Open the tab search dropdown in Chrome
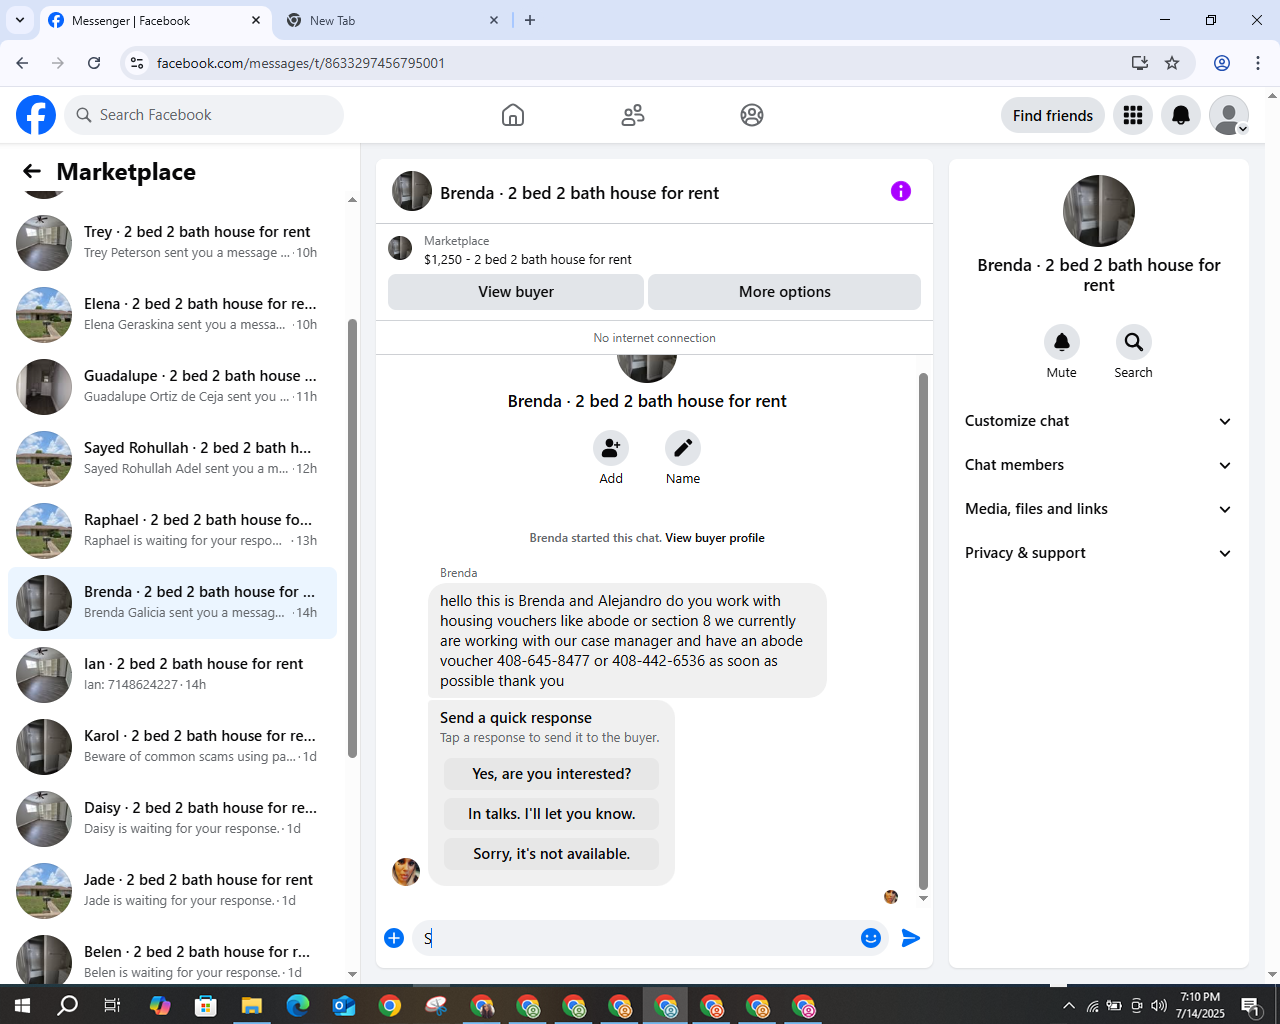 (19, 20)
